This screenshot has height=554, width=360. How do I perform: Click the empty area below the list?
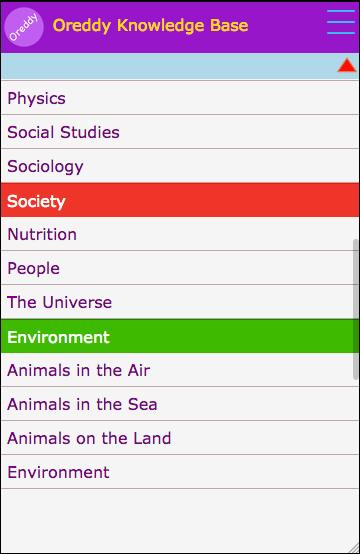click(x=180, y=520)
